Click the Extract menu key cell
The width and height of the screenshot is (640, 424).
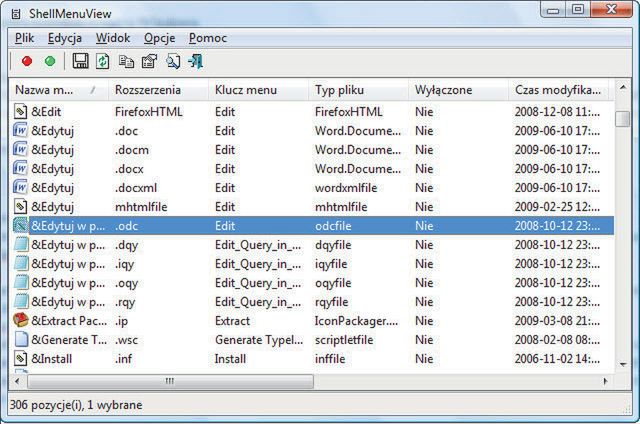pyautogui.click(x=232, y=321)
